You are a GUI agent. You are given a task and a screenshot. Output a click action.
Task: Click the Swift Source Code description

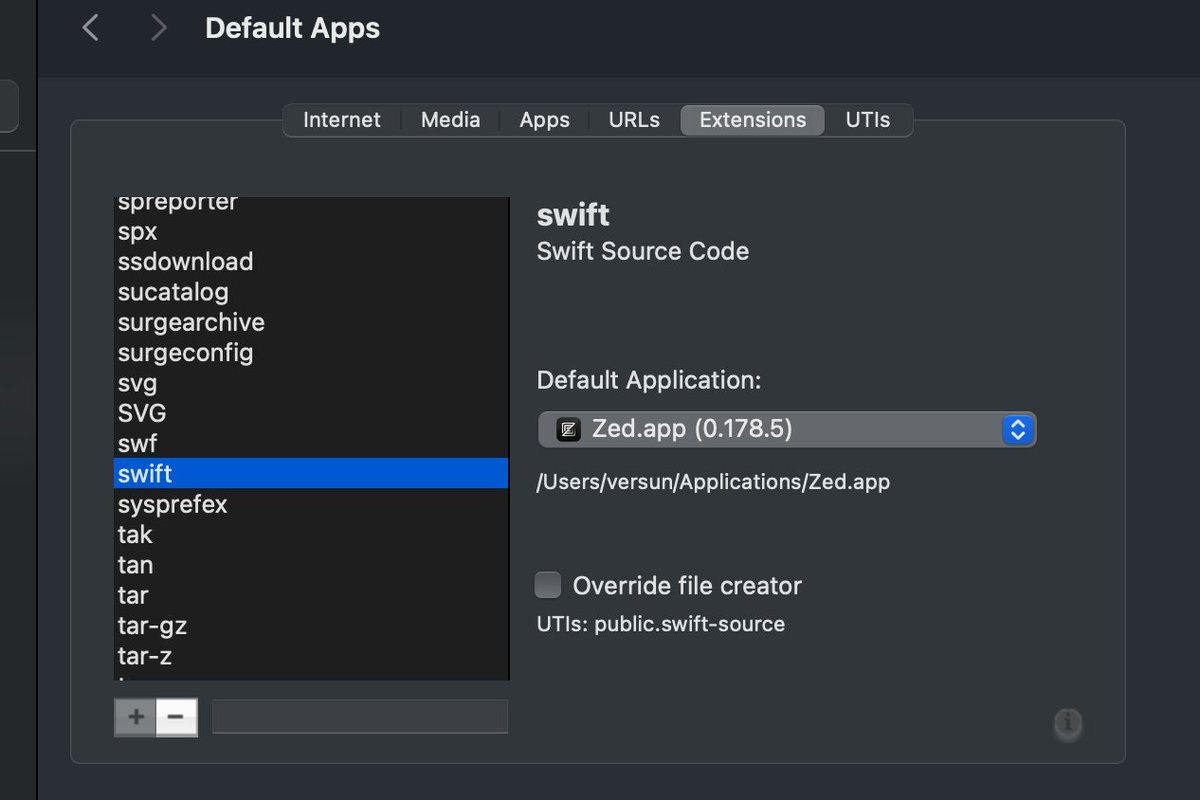(643, 250)
